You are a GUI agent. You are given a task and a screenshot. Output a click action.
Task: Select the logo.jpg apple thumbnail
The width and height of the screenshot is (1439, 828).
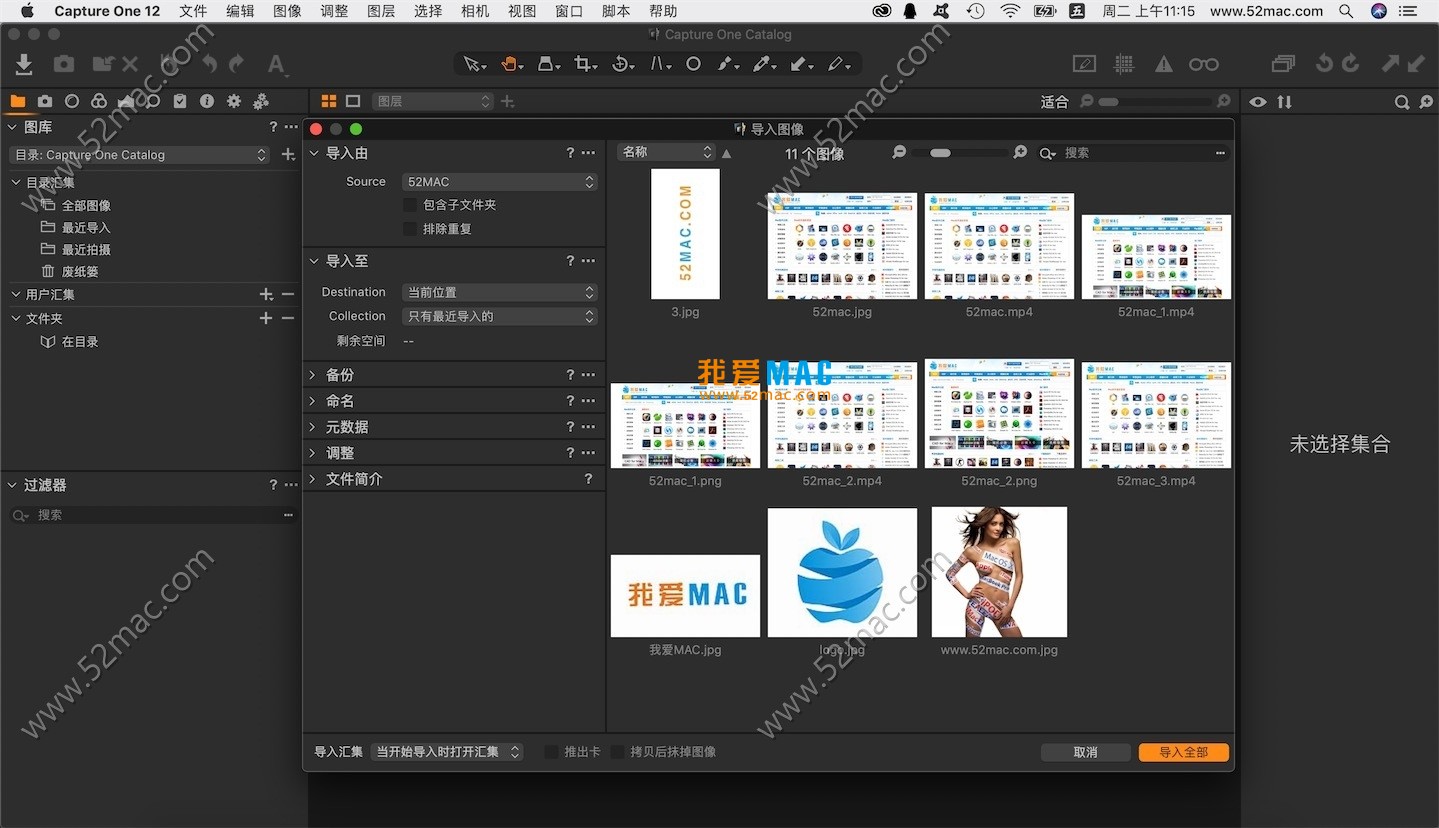tap(842, 572)
